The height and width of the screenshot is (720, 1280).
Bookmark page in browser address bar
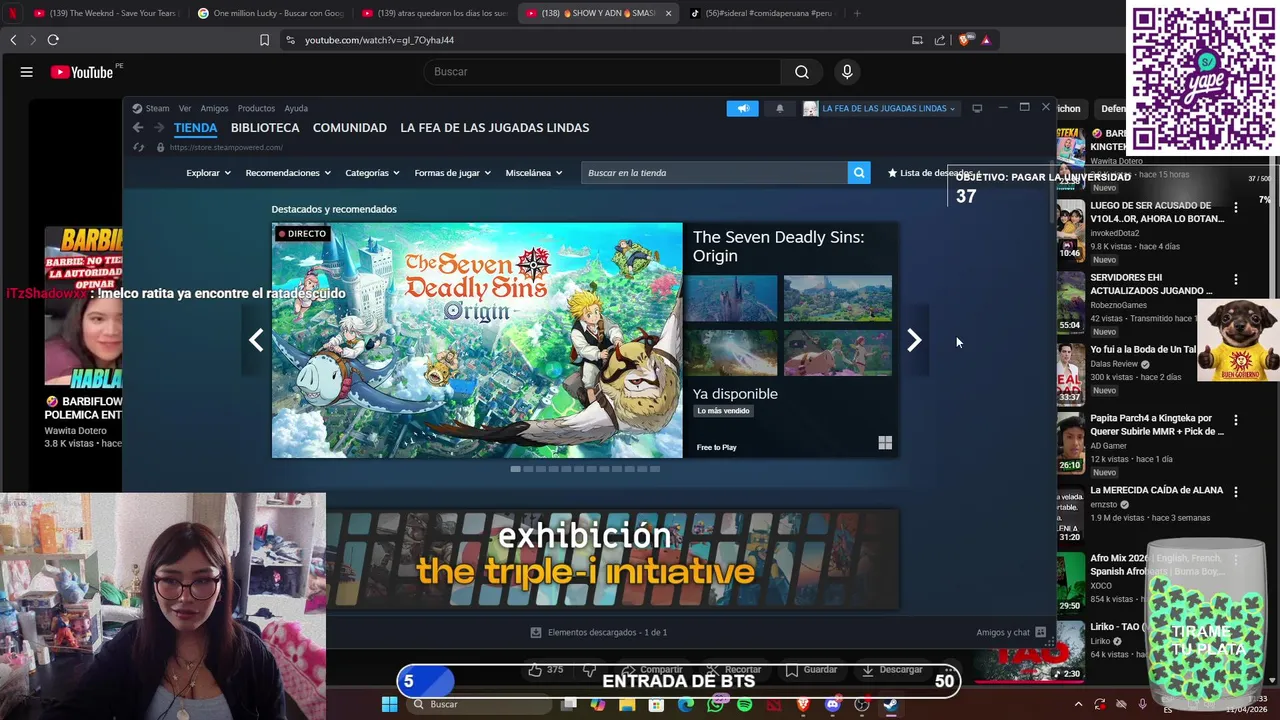[x=264, y=40]
